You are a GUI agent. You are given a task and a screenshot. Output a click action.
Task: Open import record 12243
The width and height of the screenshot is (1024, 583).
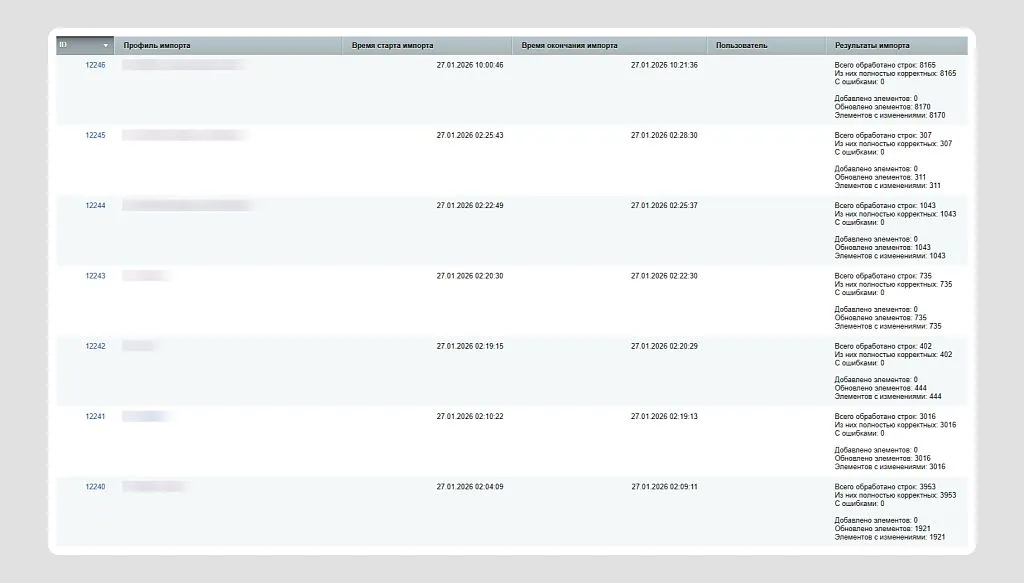(x=95, y=276)
